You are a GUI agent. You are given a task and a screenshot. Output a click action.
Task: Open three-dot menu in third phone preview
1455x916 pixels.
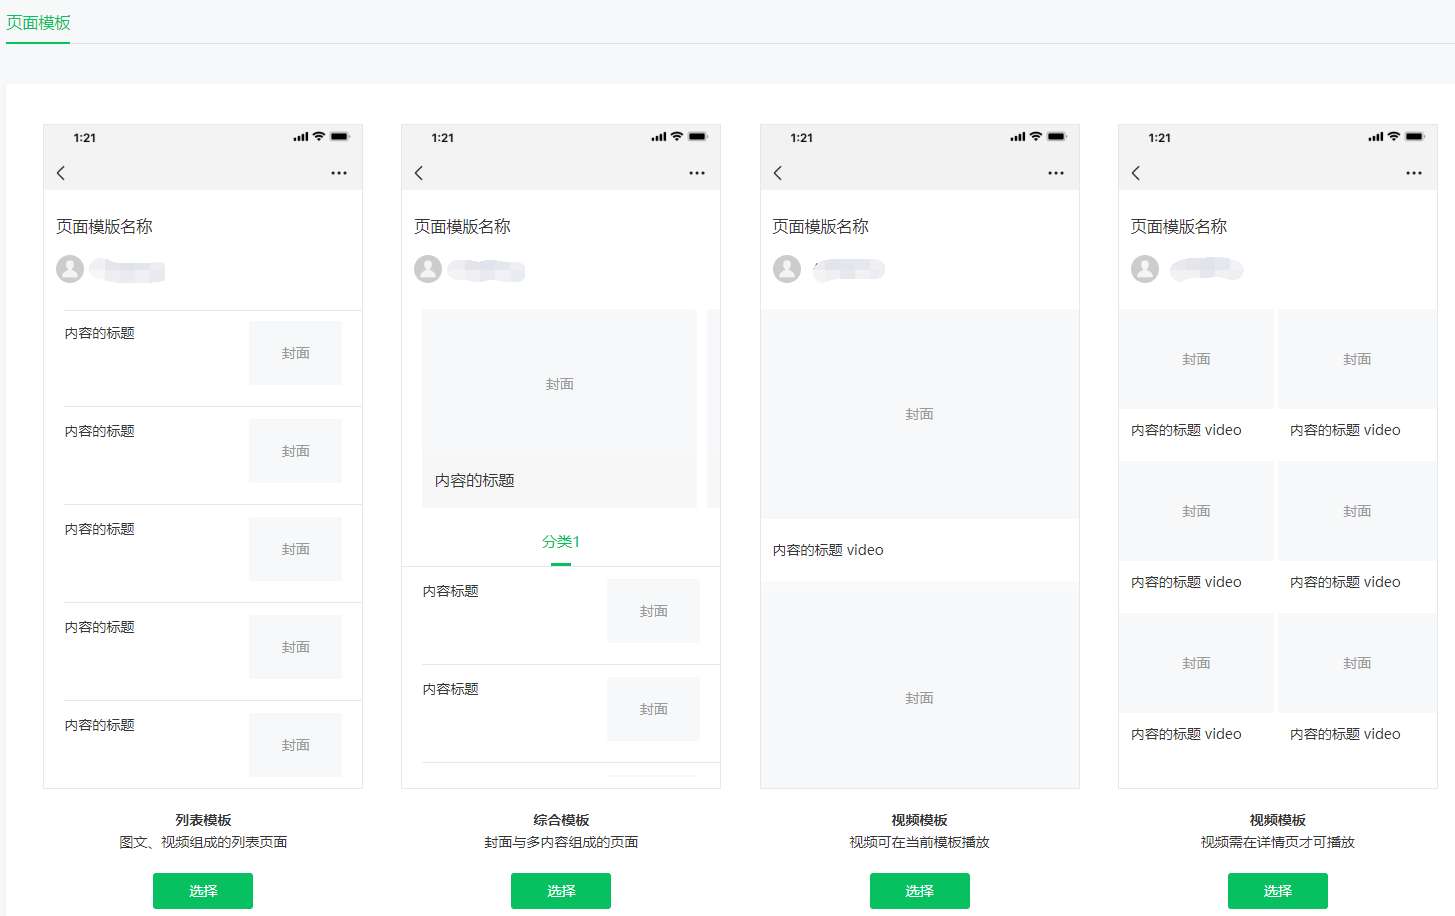coord(1056,173)
